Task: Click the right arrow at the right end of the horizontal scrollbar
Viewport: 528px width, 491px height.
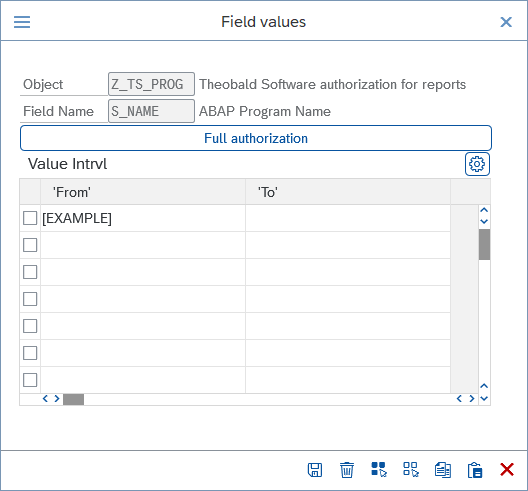Action: [472, 399]
